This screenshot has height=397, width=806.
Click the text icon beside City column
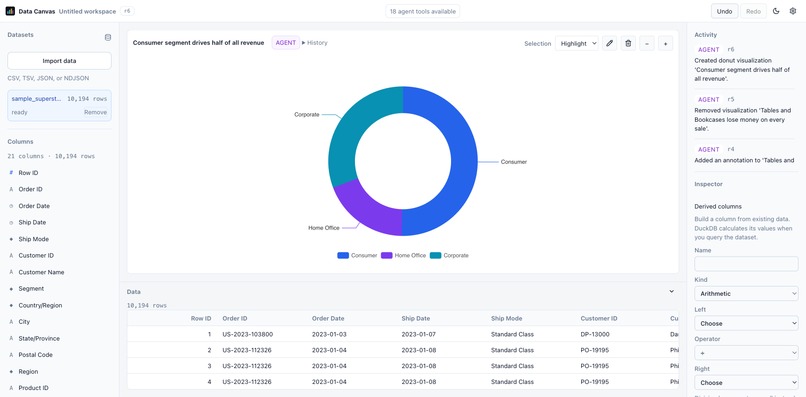pyautogui.click(x=11, y=322)
